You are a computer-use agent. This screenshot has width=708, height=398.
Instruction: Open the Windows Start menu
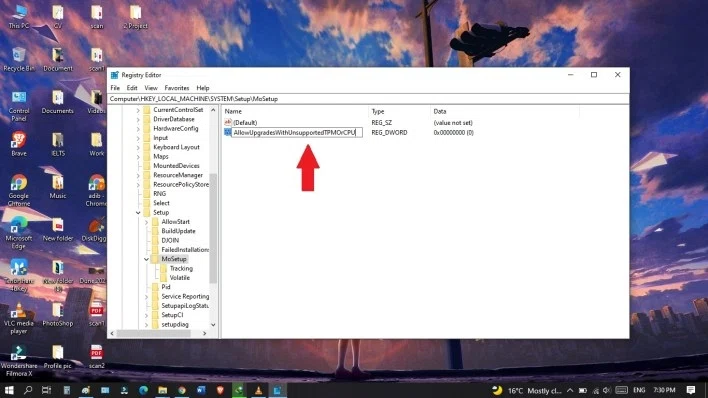(9, 390)
